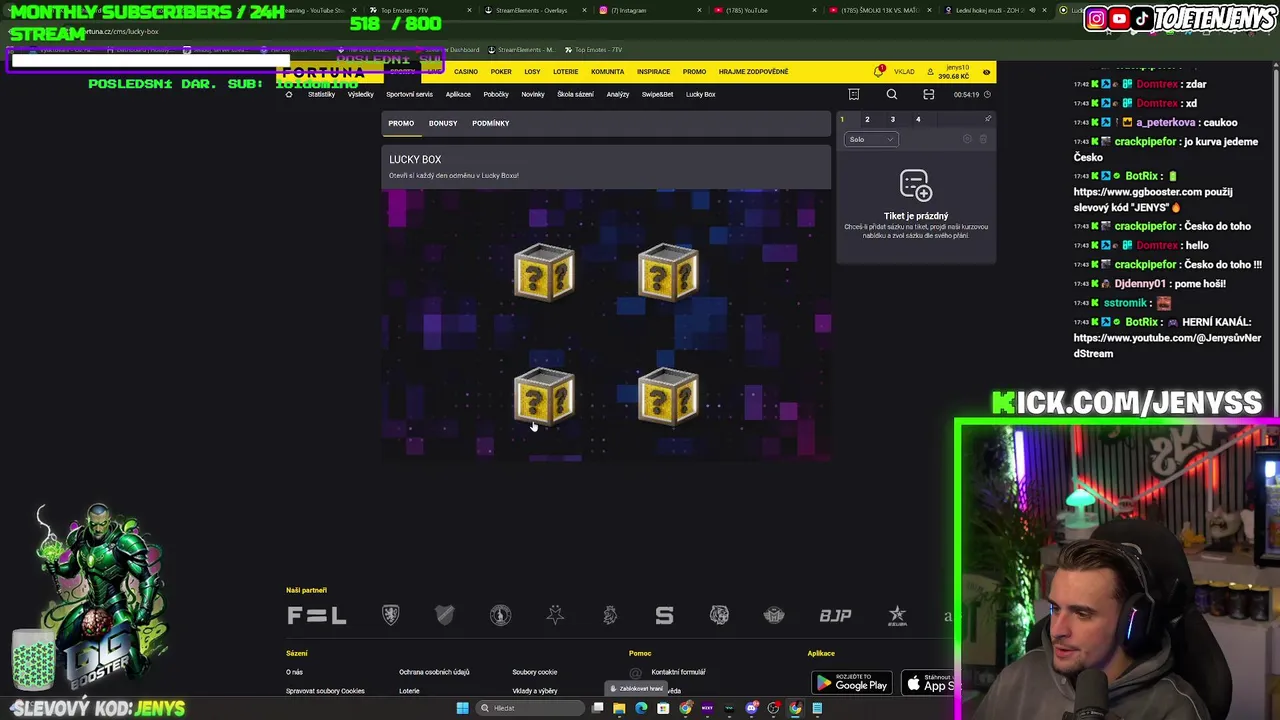
Task: Open the Vklady a výběry footer link
Action: [535, 691]
